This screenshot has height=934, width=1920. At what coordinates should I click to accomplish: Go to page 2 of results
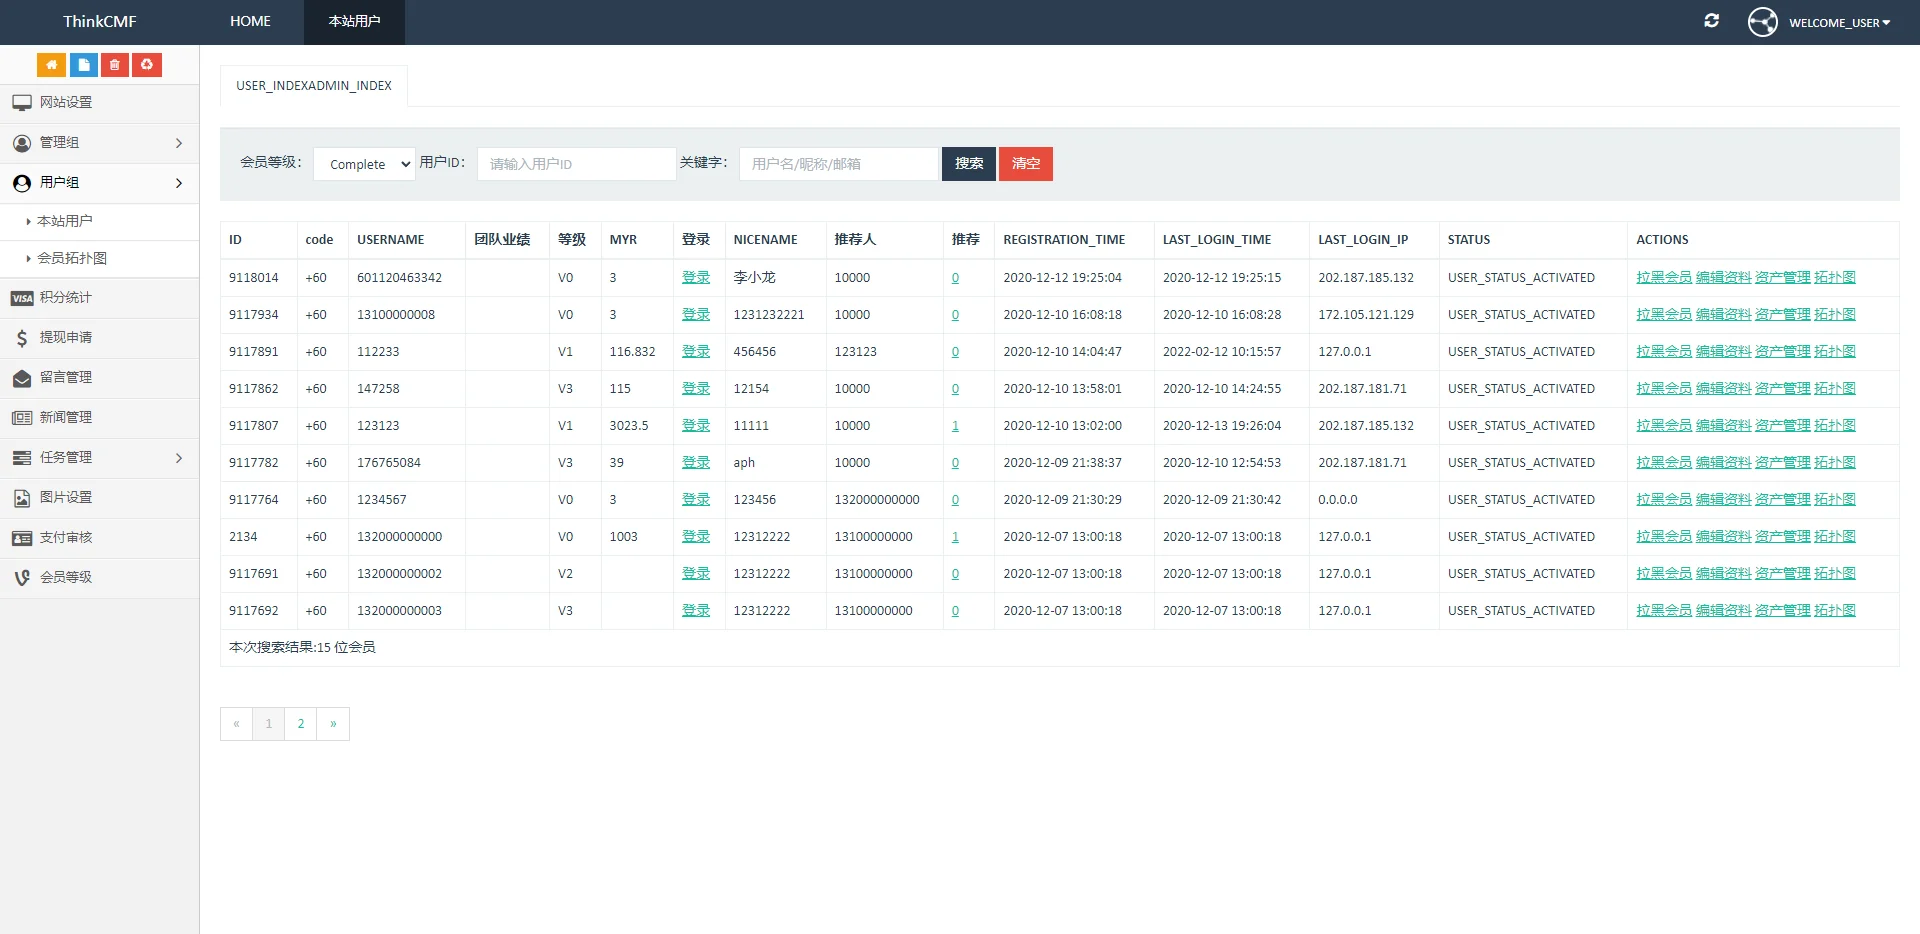301,724
